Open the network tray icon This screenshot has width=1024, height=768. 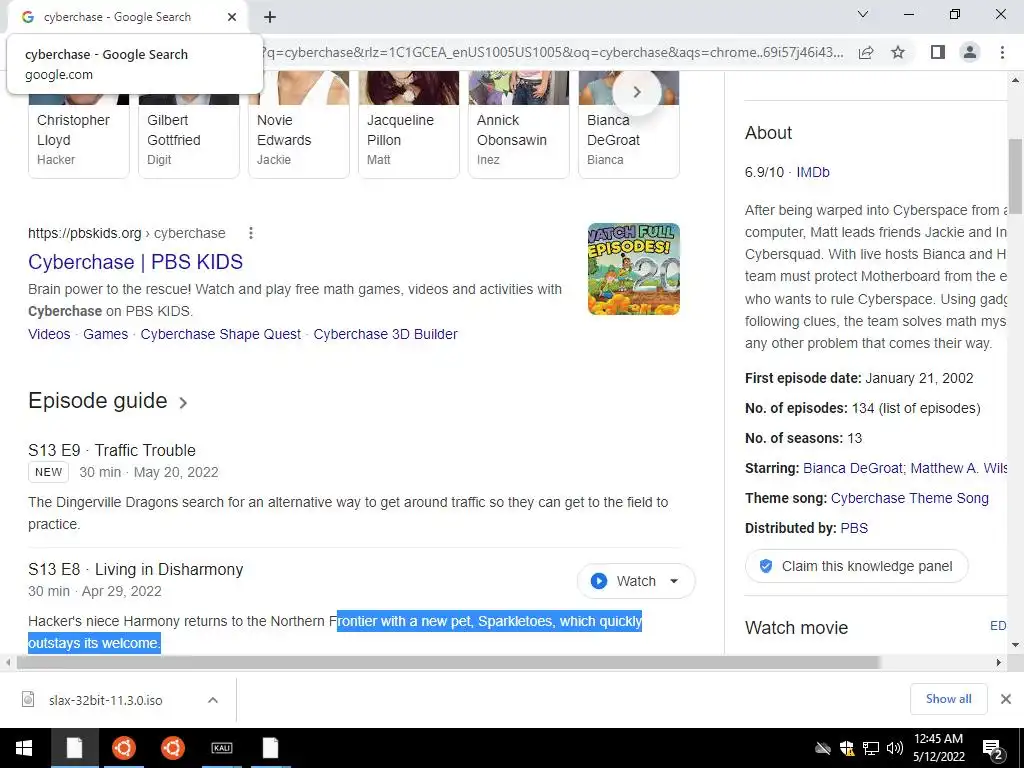click(871, 748)
